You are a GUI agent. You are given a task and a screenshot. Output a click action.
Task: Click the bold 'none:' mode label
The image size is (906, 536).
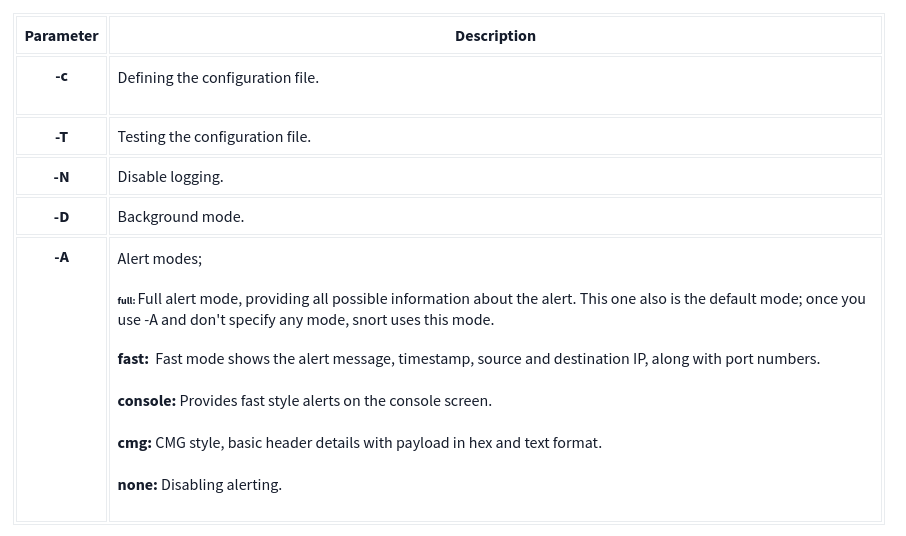point(137,485)
